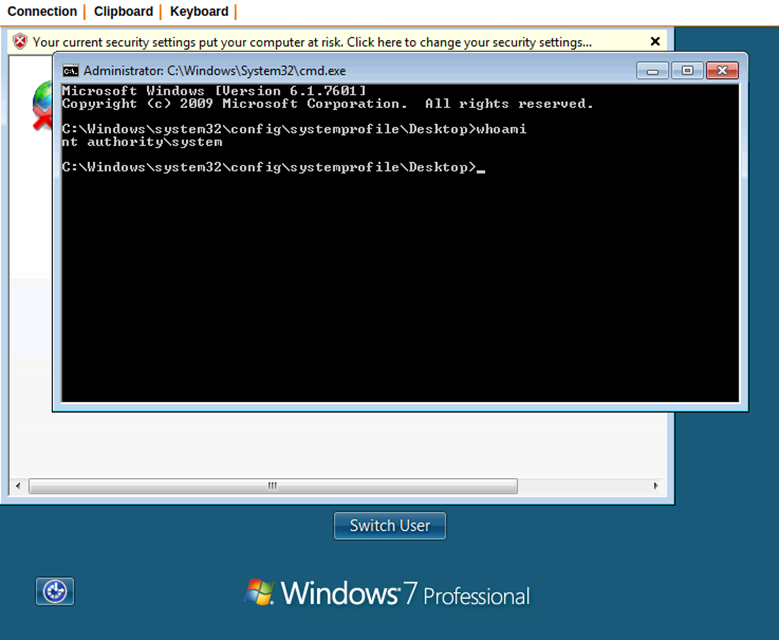
Task: Dismiss the security settings warning bar
Action: [x=655, y=41]
